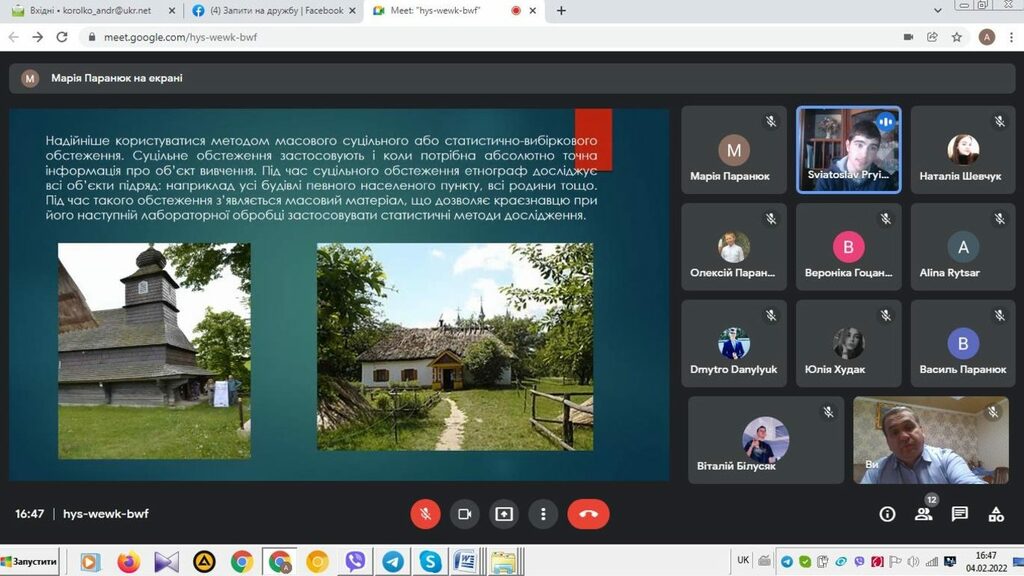Open the meeting details info icon
Screen dimensions: 1024x576
pyautogui.click(x=887, y=514)
